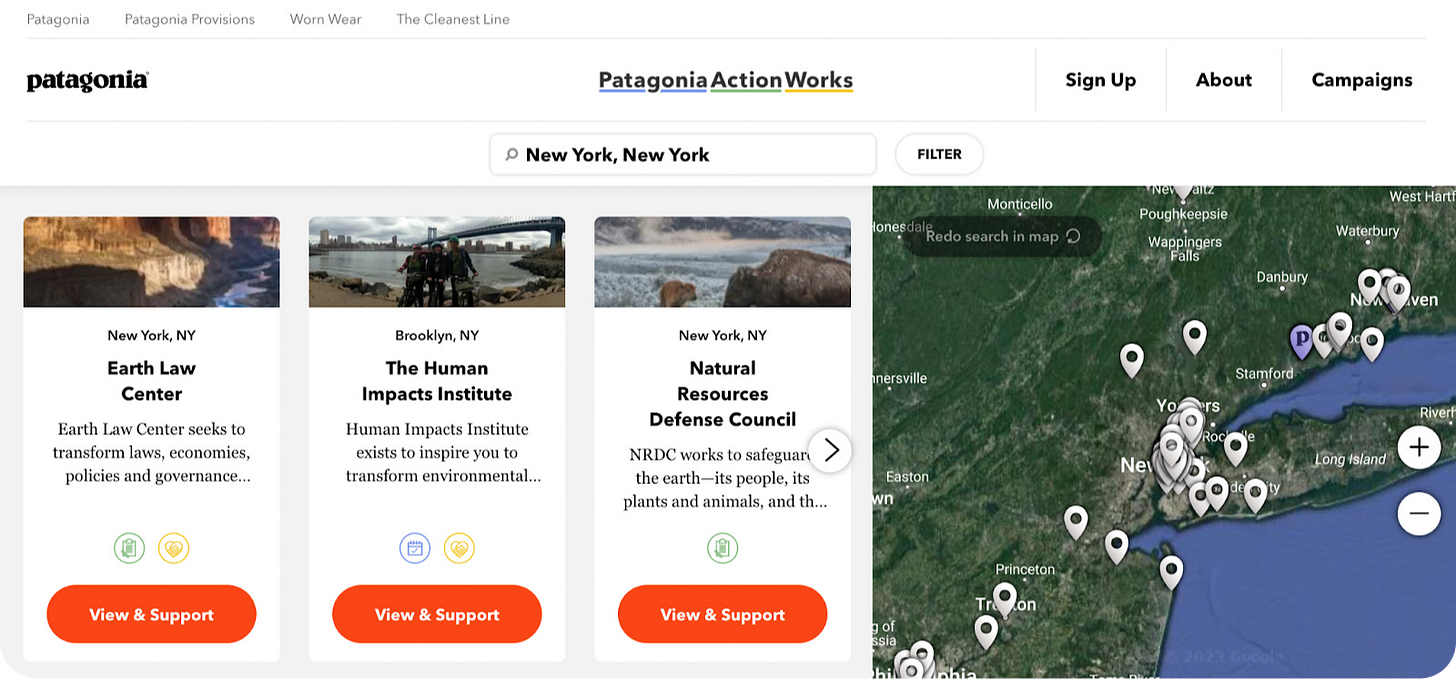1456x679 pixels.
Task: Open the About page
Action: [1224, 80]
